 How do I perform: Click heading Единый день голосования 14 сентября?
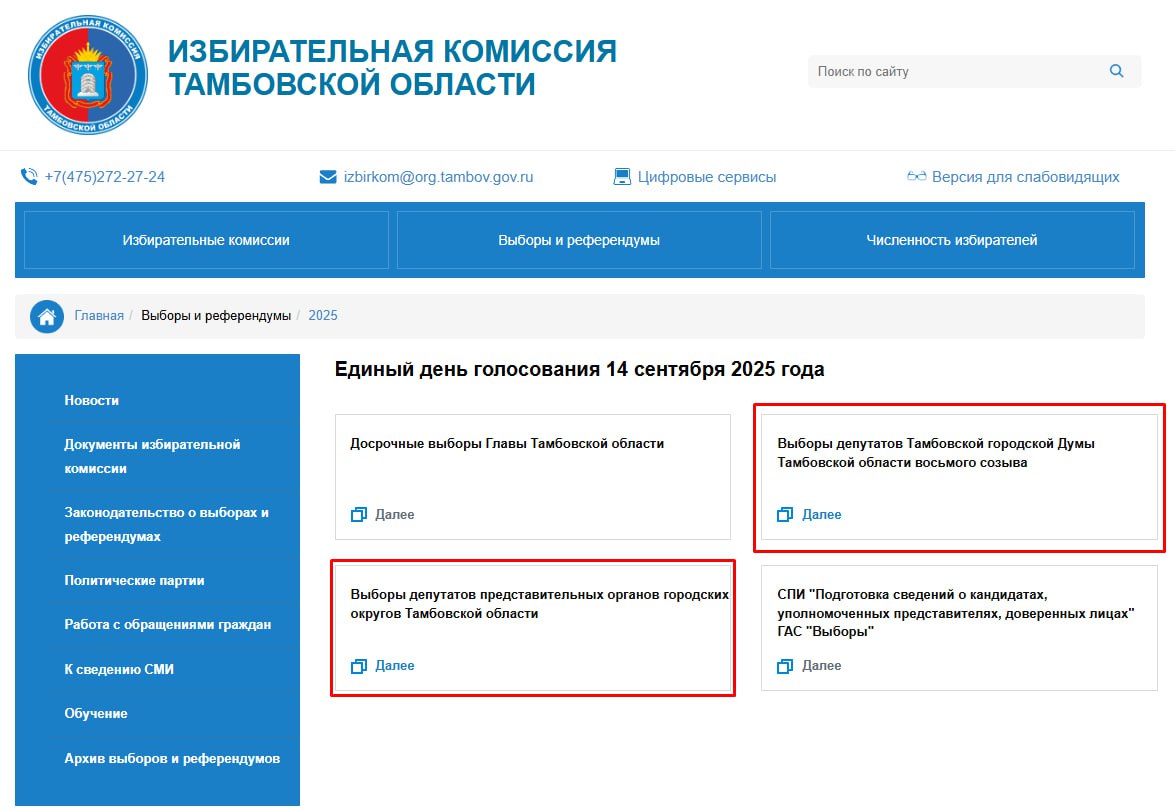(579, 370)
